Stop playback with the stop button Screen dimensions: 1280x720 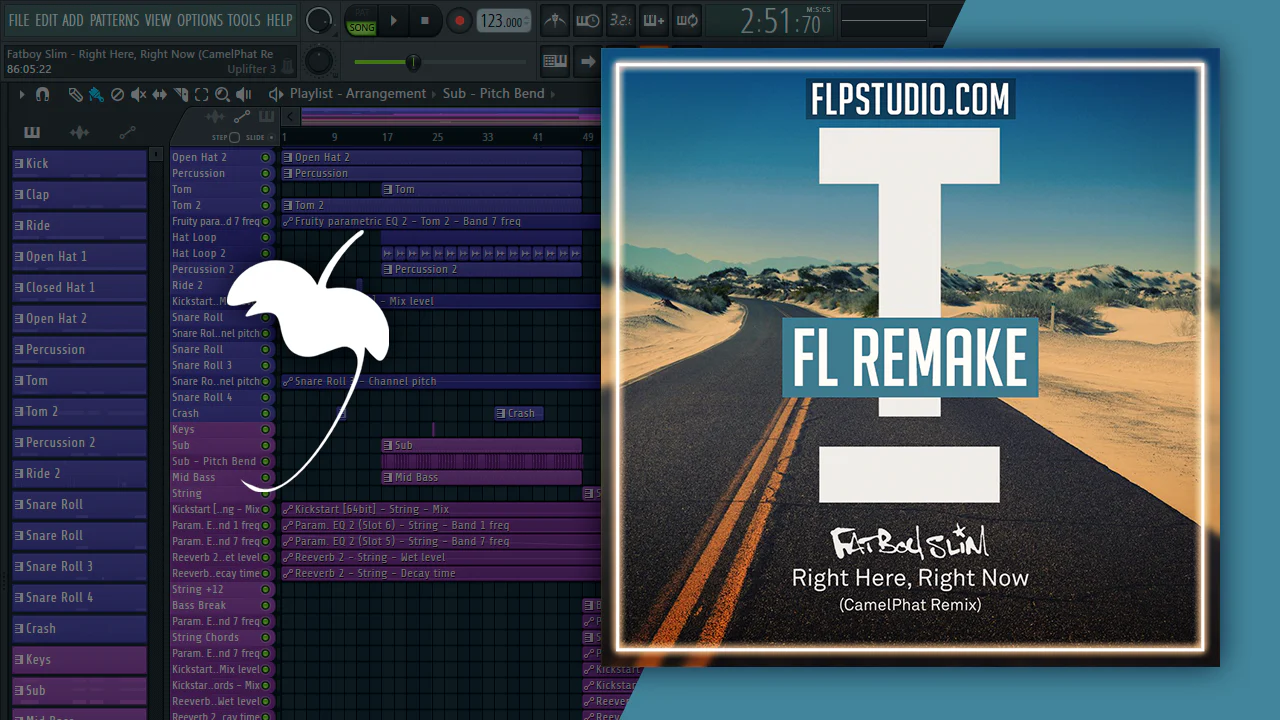(425, 20)
